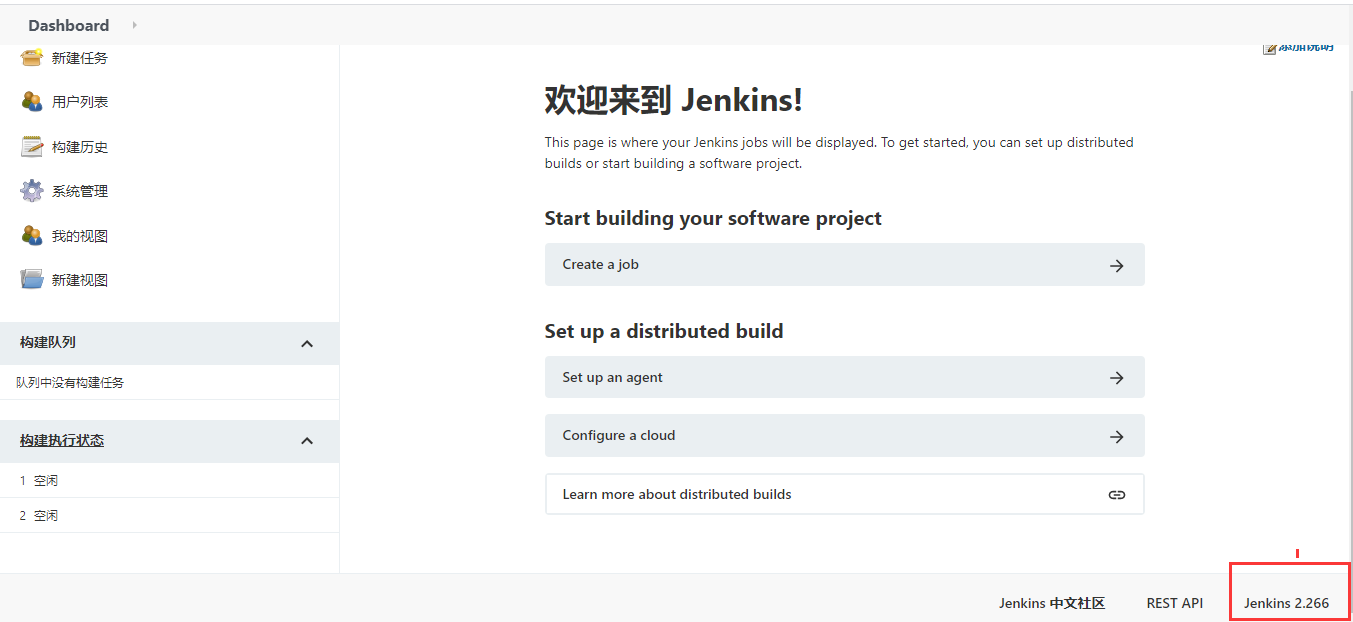Click the 新建视图 folder icon

pos(32,280)
